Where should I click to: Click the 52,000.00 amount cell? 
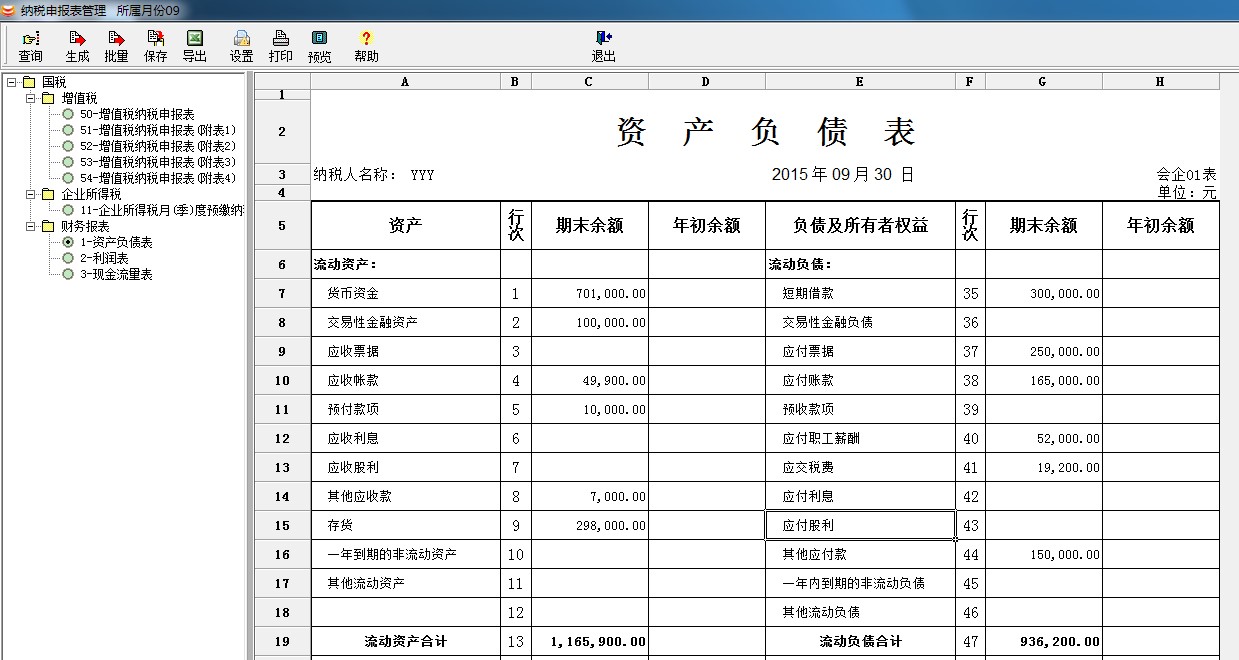click(1043, 438)
